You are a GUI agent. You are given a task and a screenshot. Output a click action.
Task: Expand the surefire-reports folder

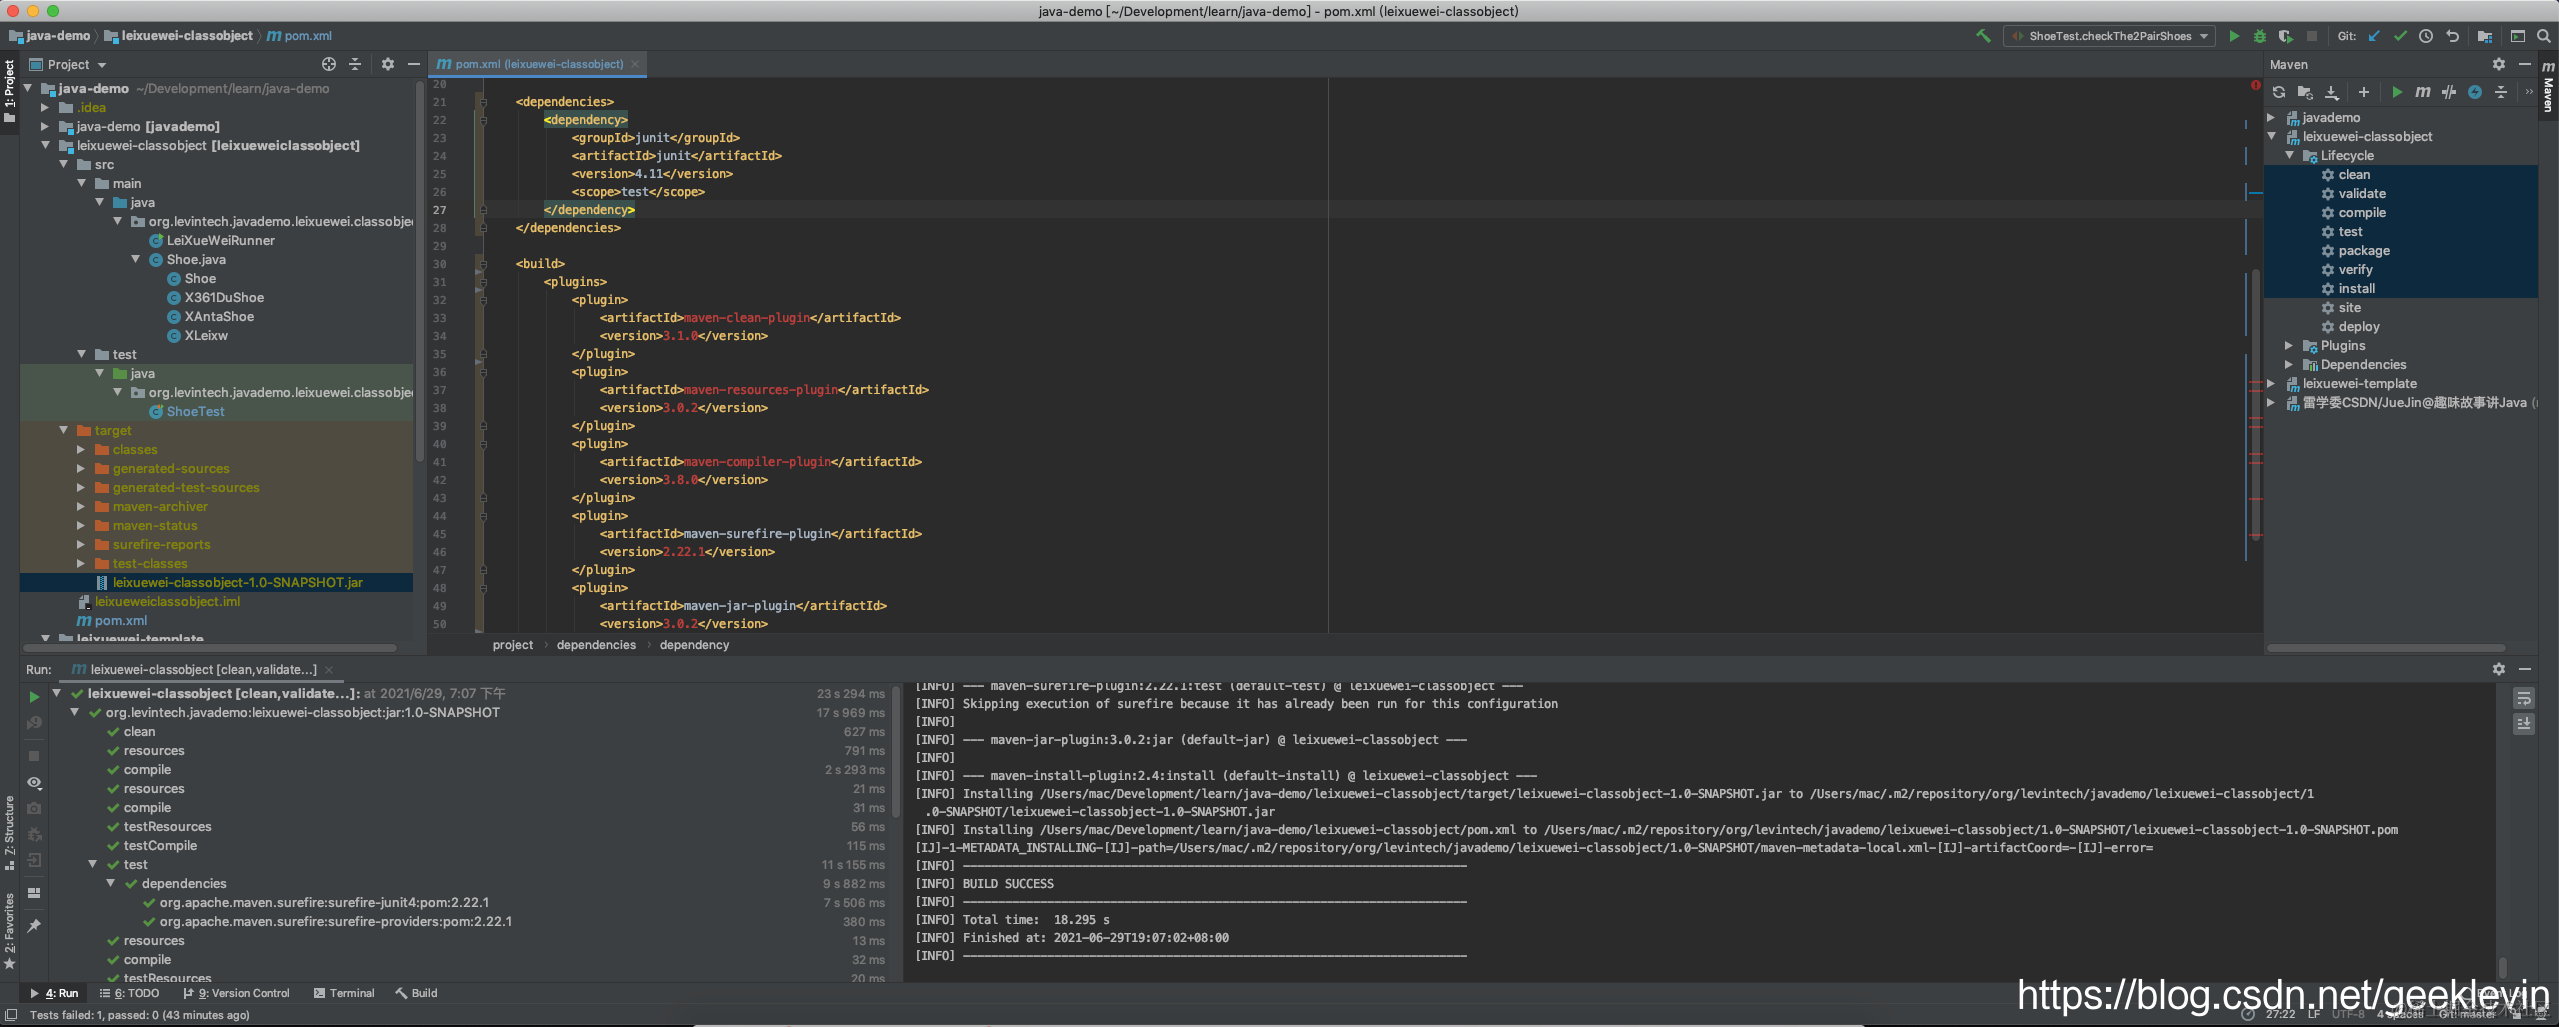pyautogui.click(x=81, y=544)
